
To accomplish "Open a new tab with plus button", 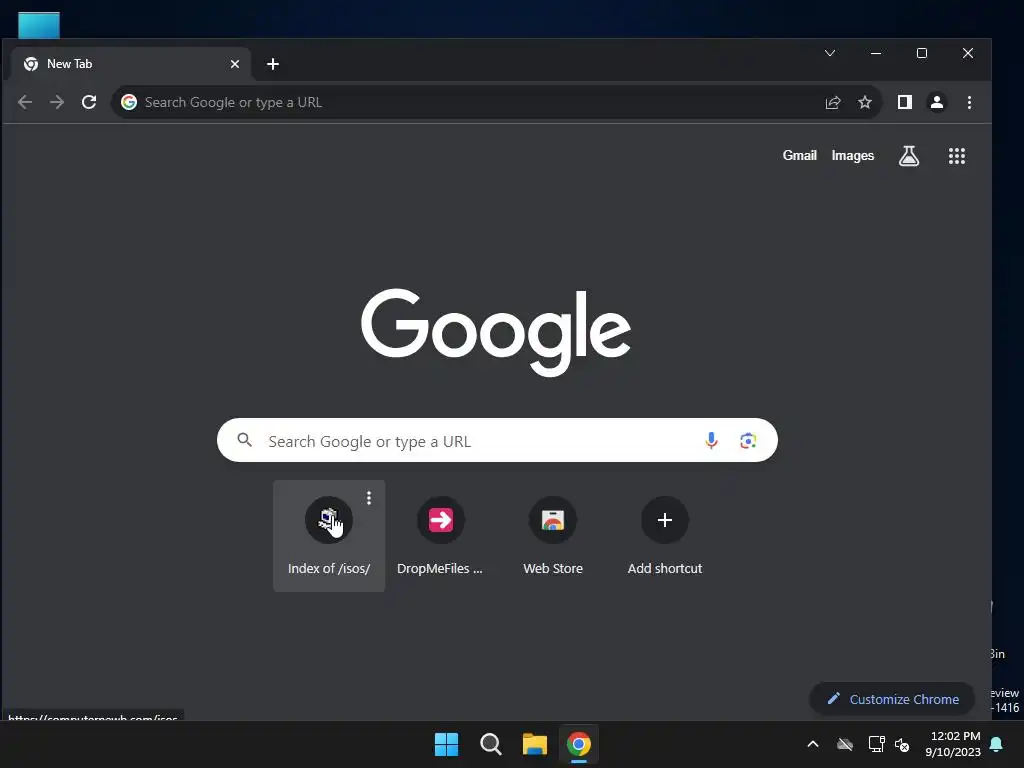I will (x=273, y=64).
